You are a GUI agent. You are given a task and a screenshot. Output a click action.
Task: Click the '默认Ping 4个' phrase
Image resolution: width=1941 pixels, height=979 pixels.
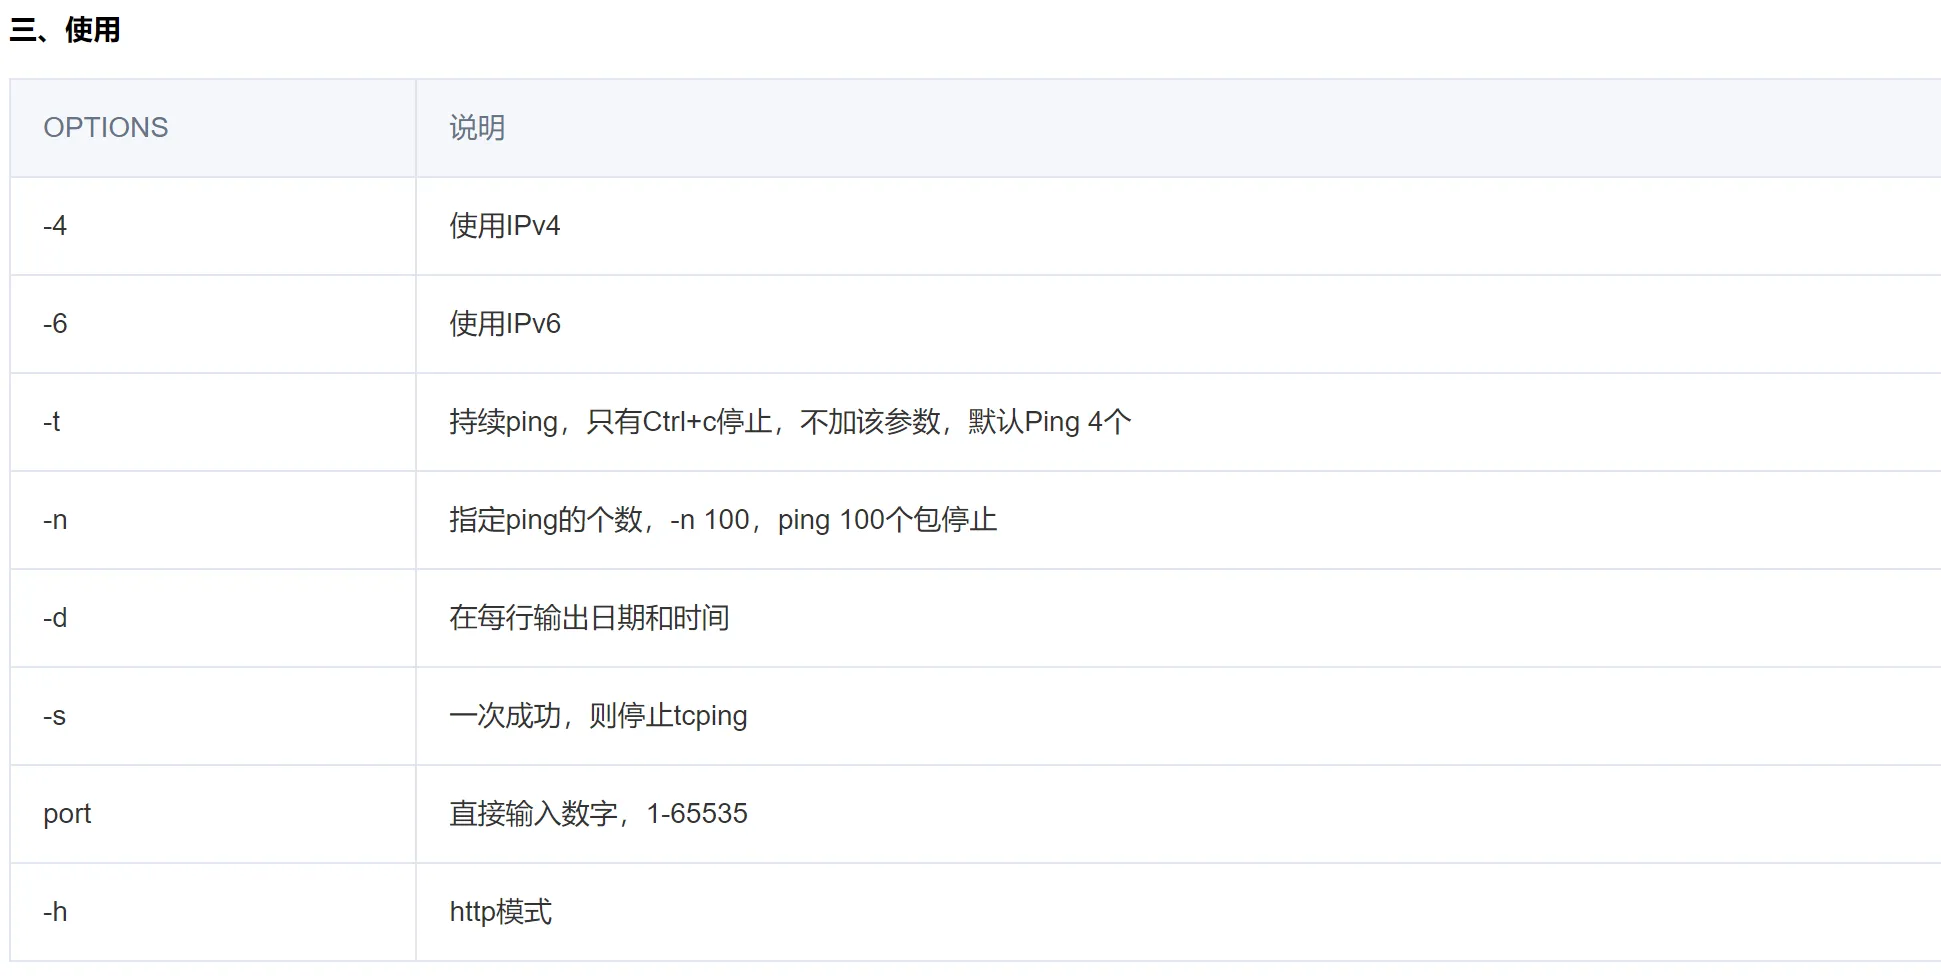pyautogui.click(x=1049, y=422)
